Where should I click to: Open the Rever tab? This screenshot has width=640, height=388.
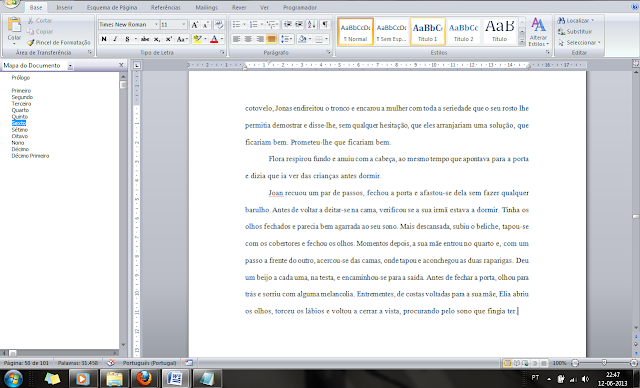239,7
